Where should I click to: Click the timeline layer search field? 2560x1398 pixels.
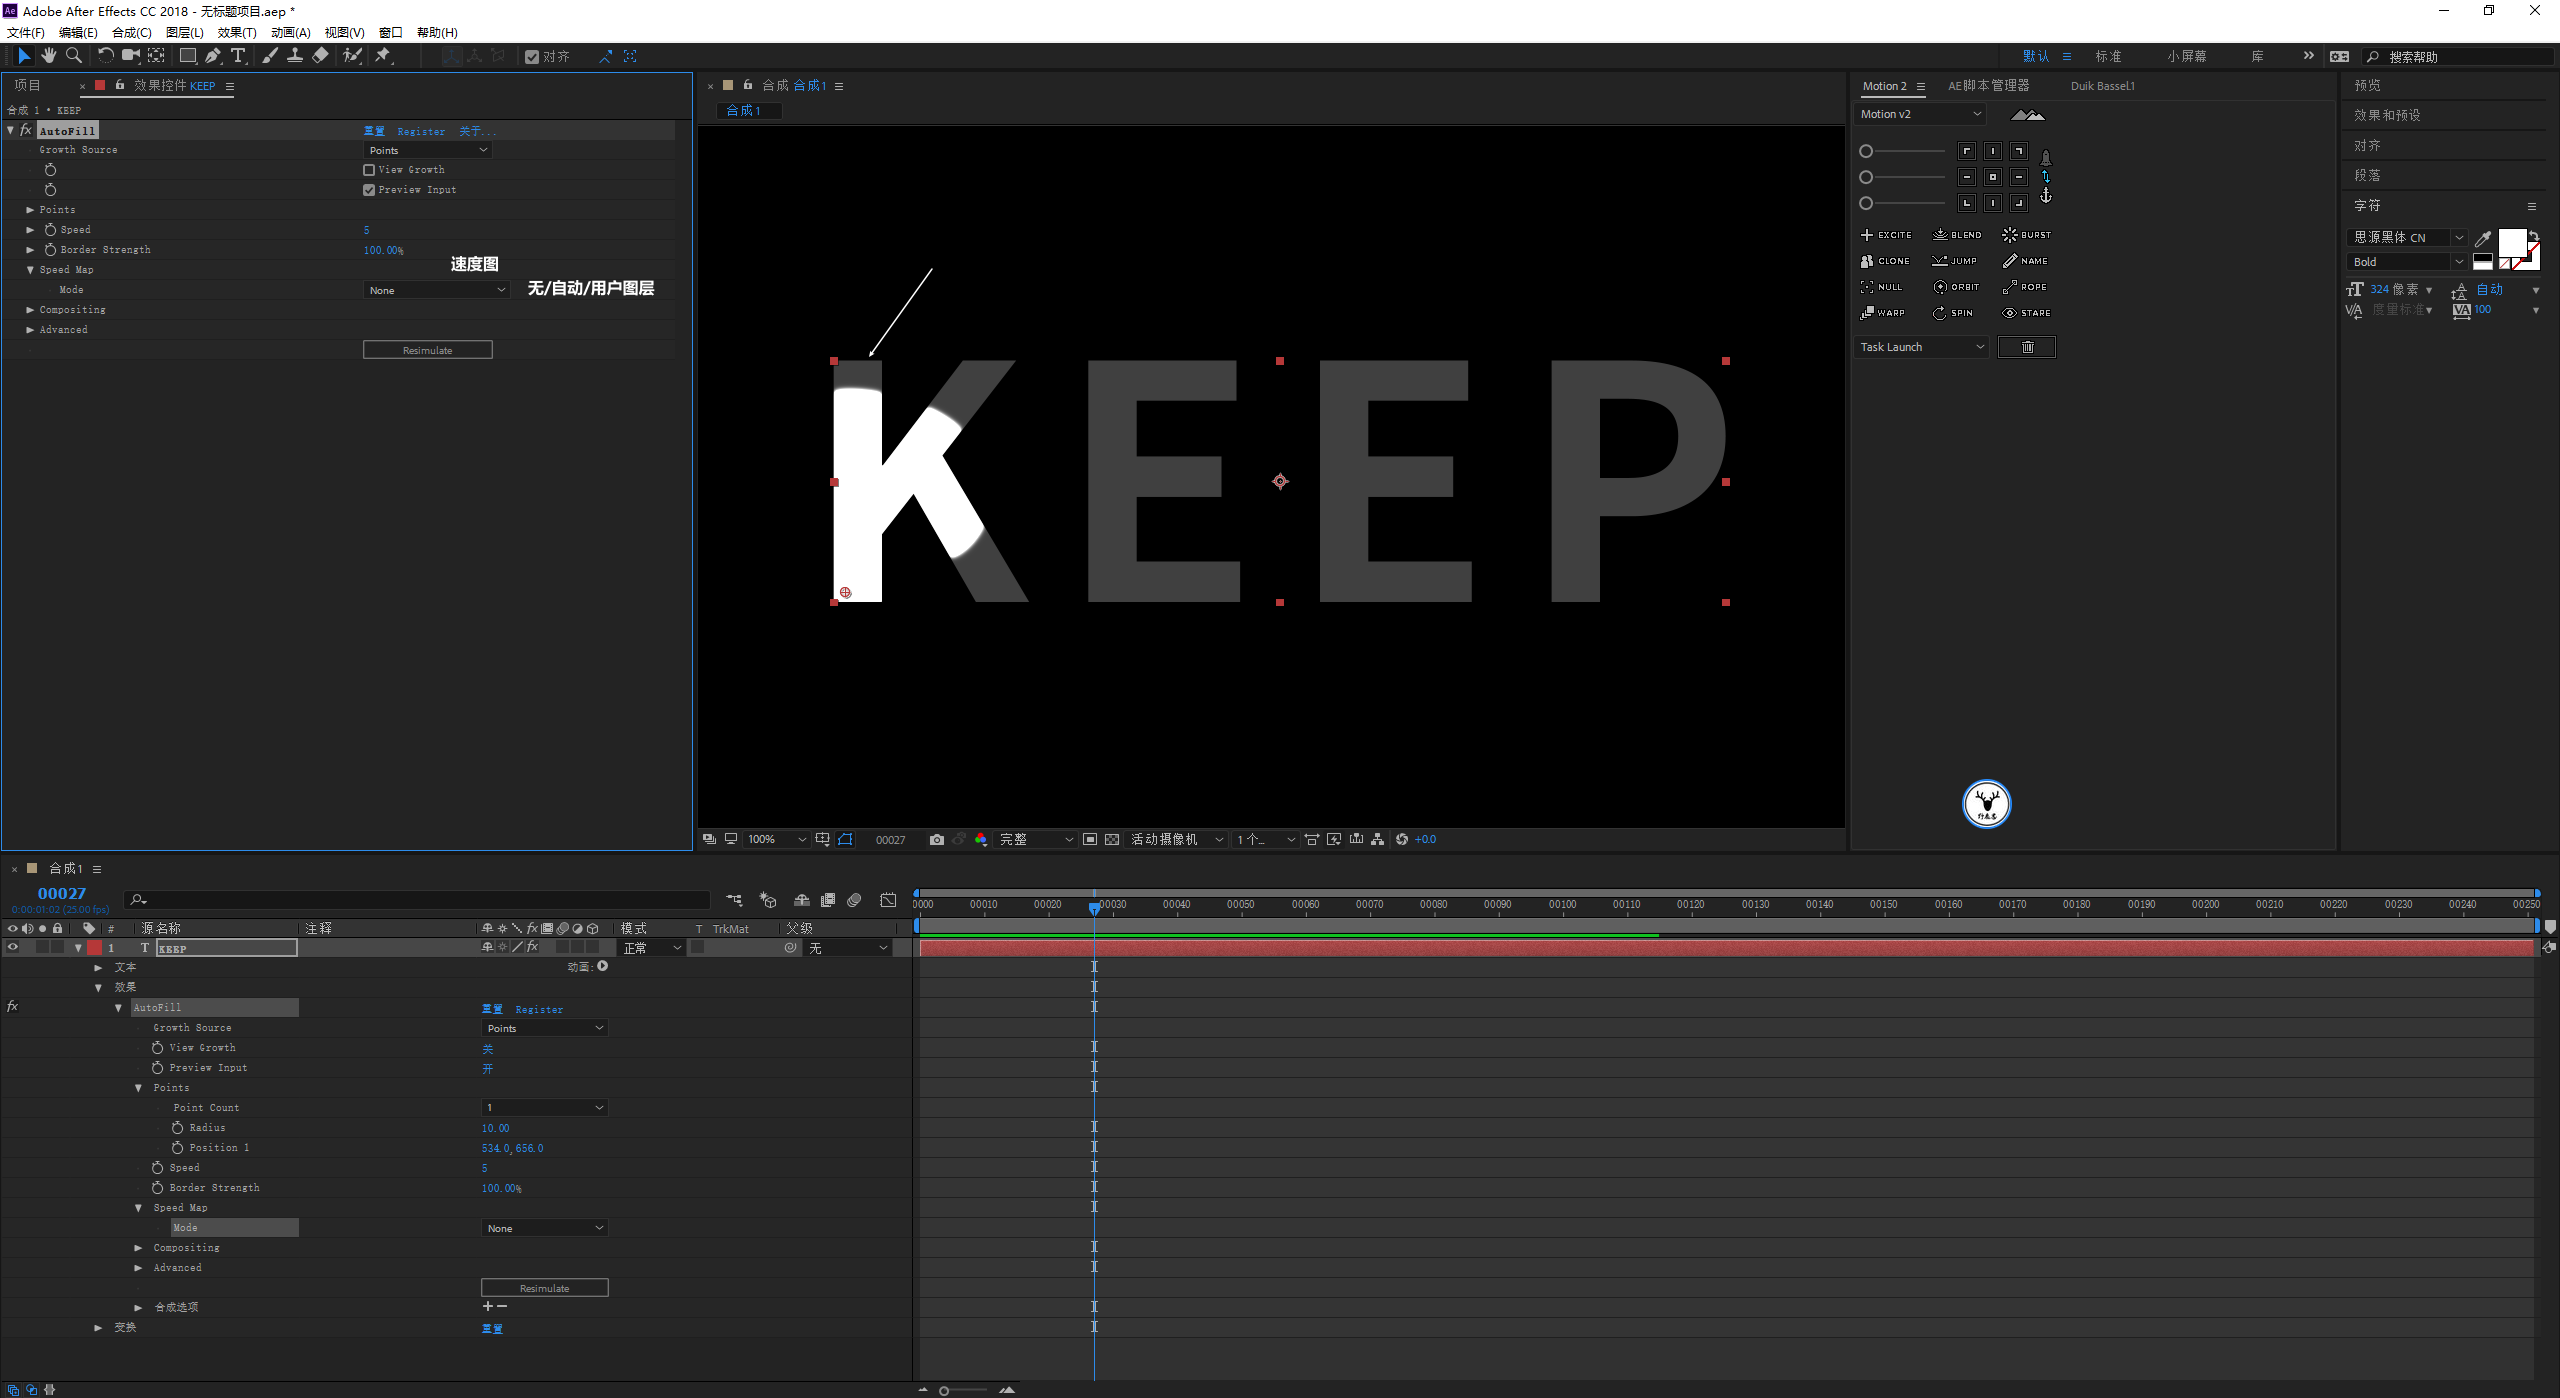[x=420, y=900]
